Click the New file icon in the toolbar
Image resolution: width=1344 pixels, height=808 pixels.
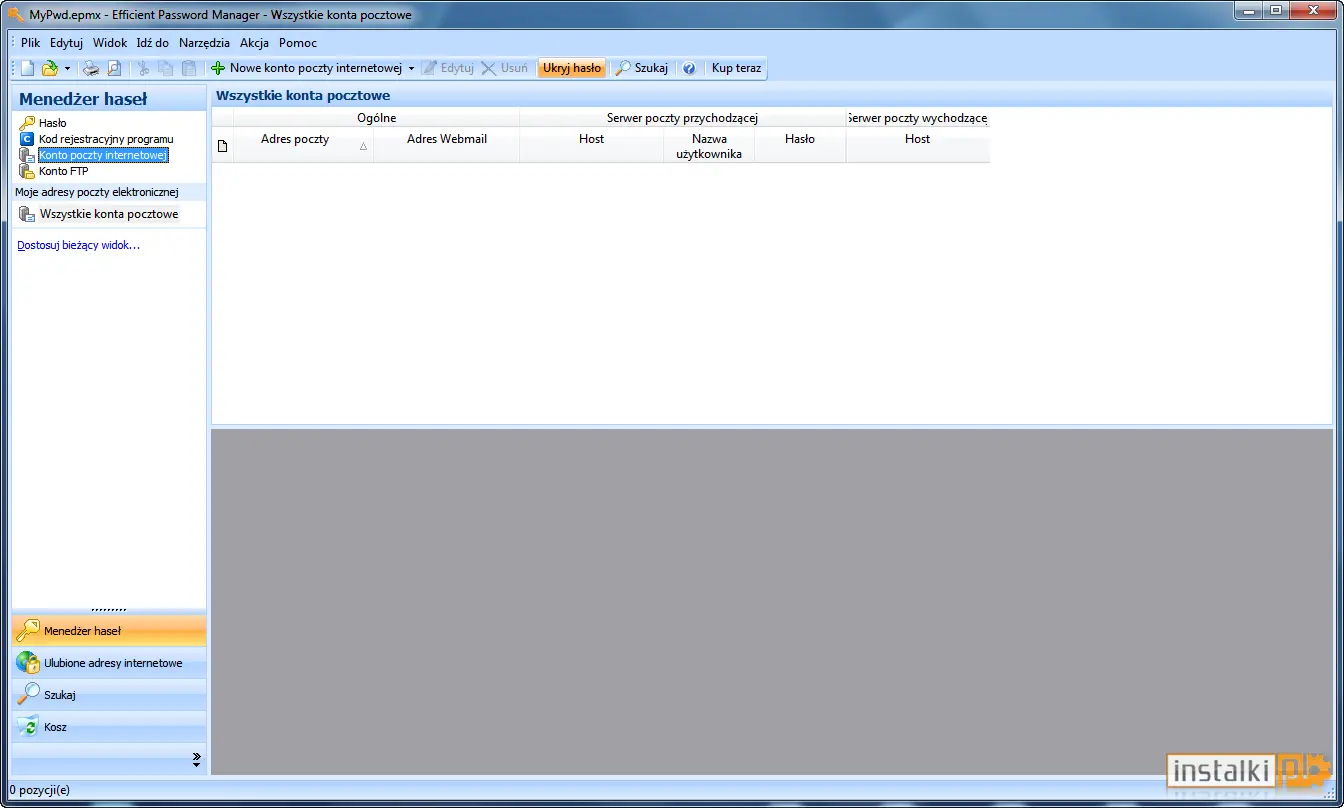(28, 68)
